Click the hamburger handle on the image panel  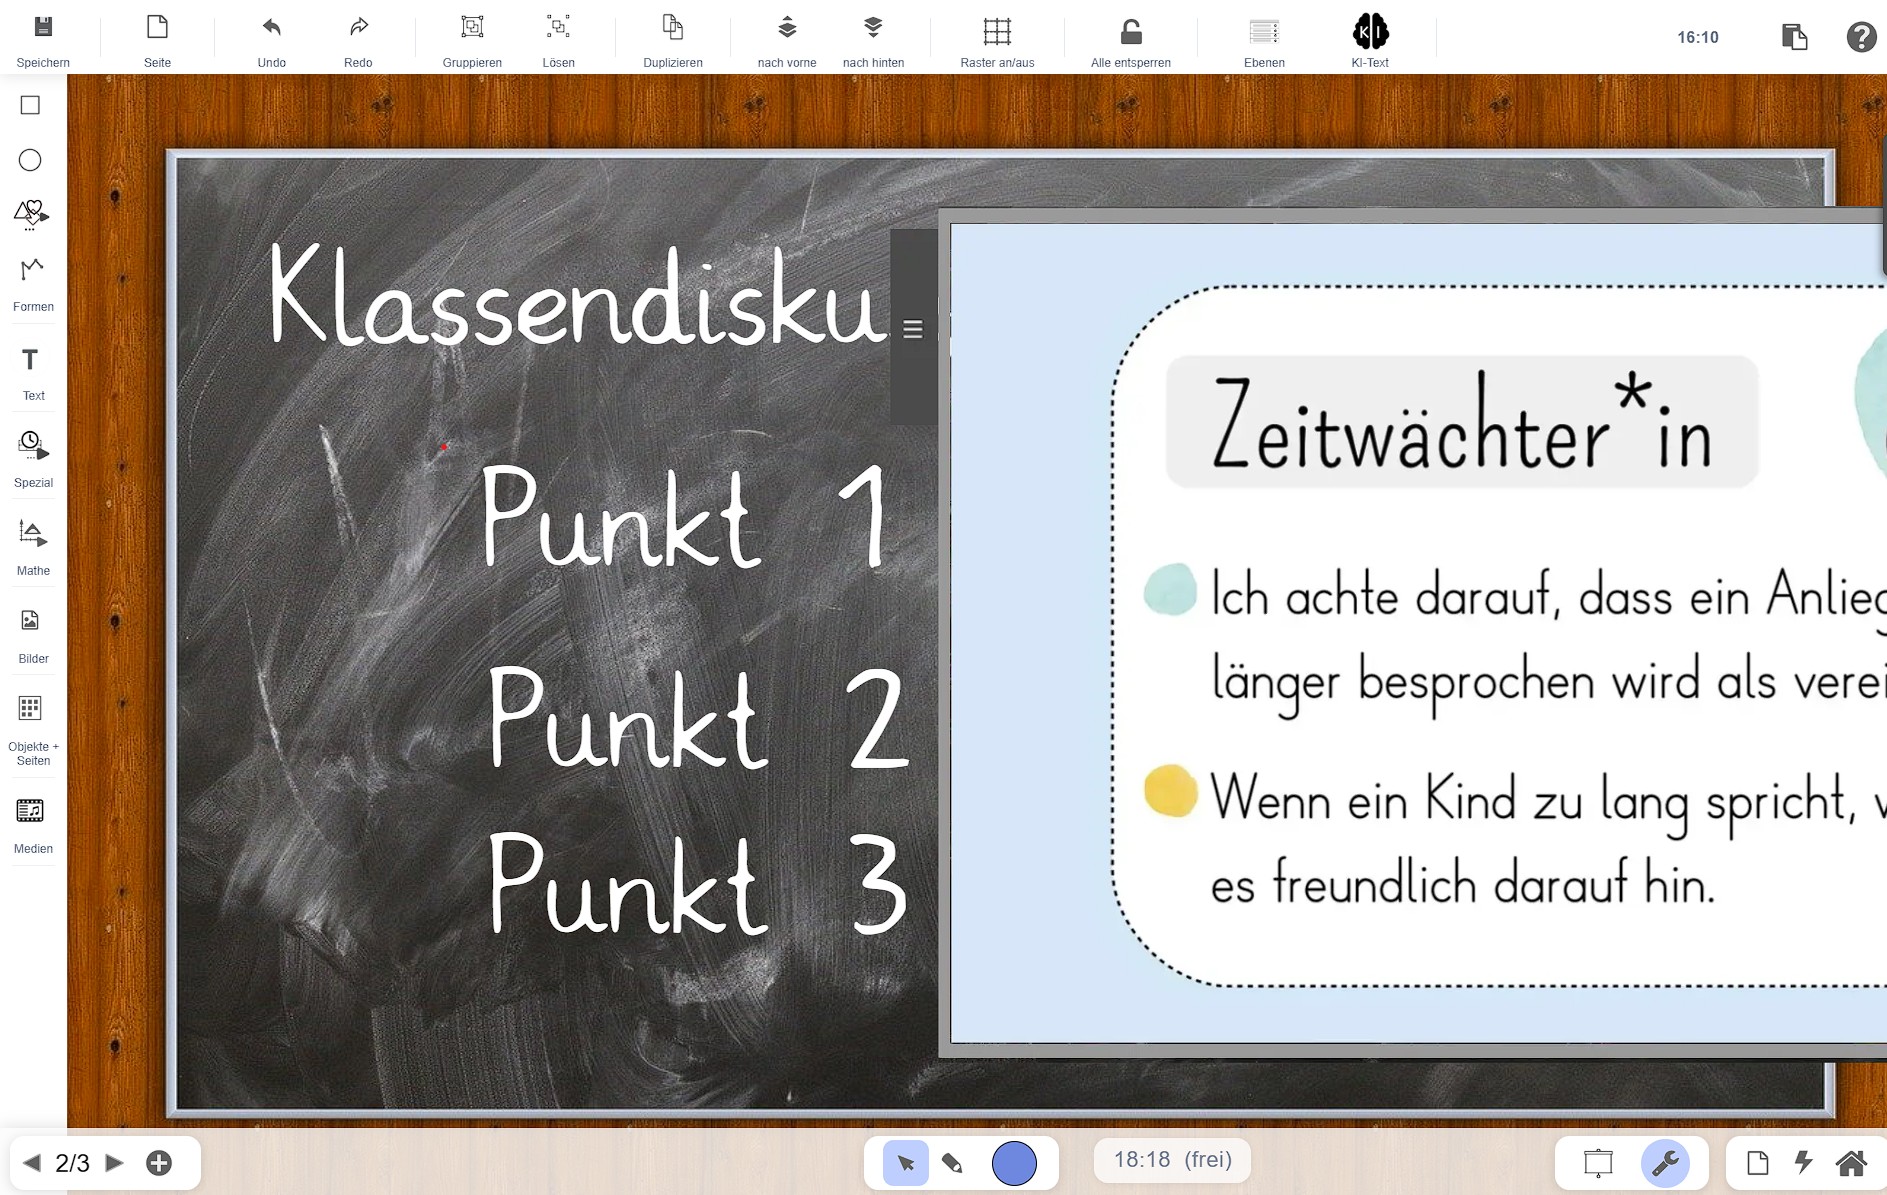point(913,329)
